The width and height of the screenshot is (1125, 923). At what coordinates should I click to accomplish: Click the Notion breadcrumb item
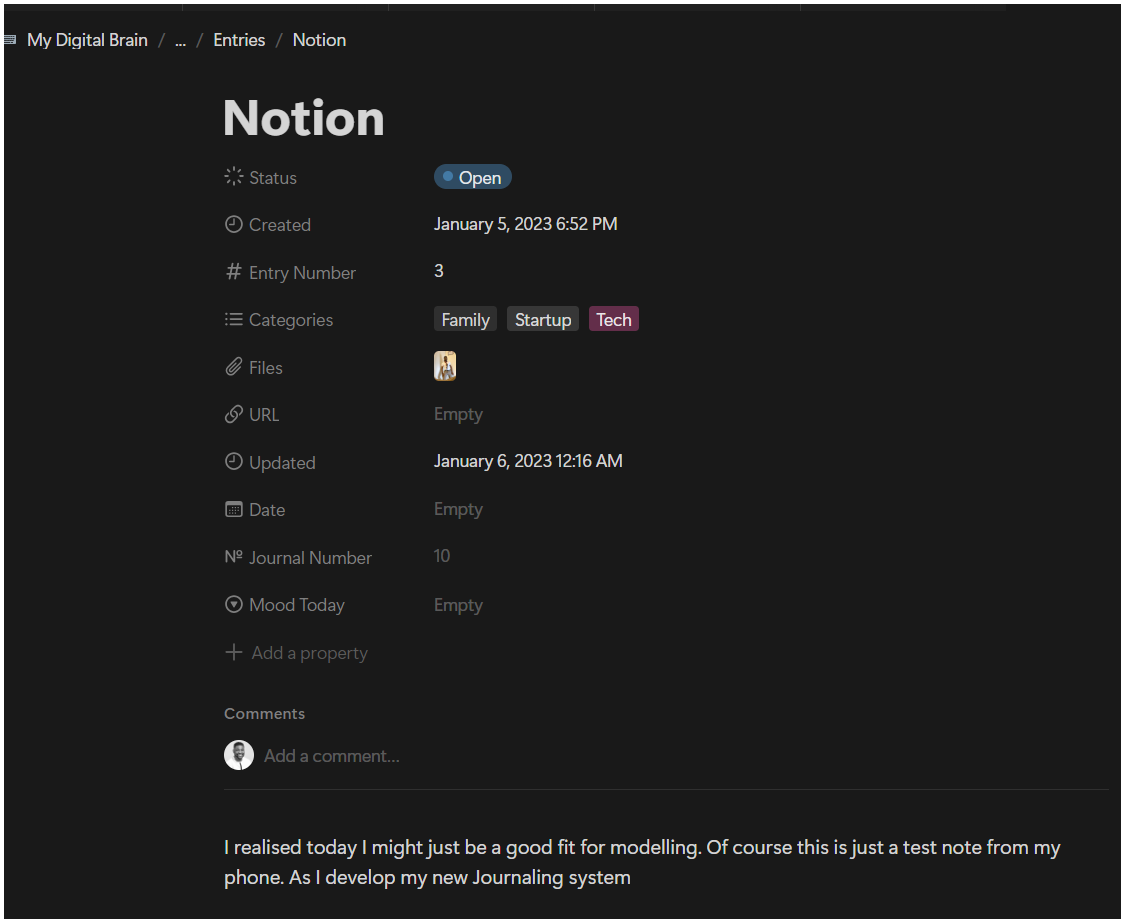(319, 40)
